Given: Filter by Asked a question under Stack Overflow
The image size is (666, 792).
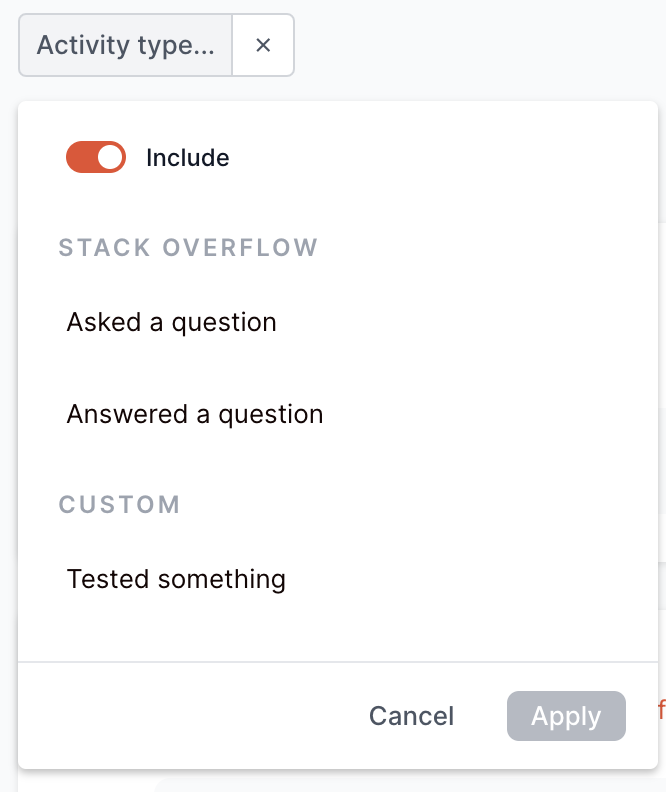Looking at the screenshot, I should 171,323.
